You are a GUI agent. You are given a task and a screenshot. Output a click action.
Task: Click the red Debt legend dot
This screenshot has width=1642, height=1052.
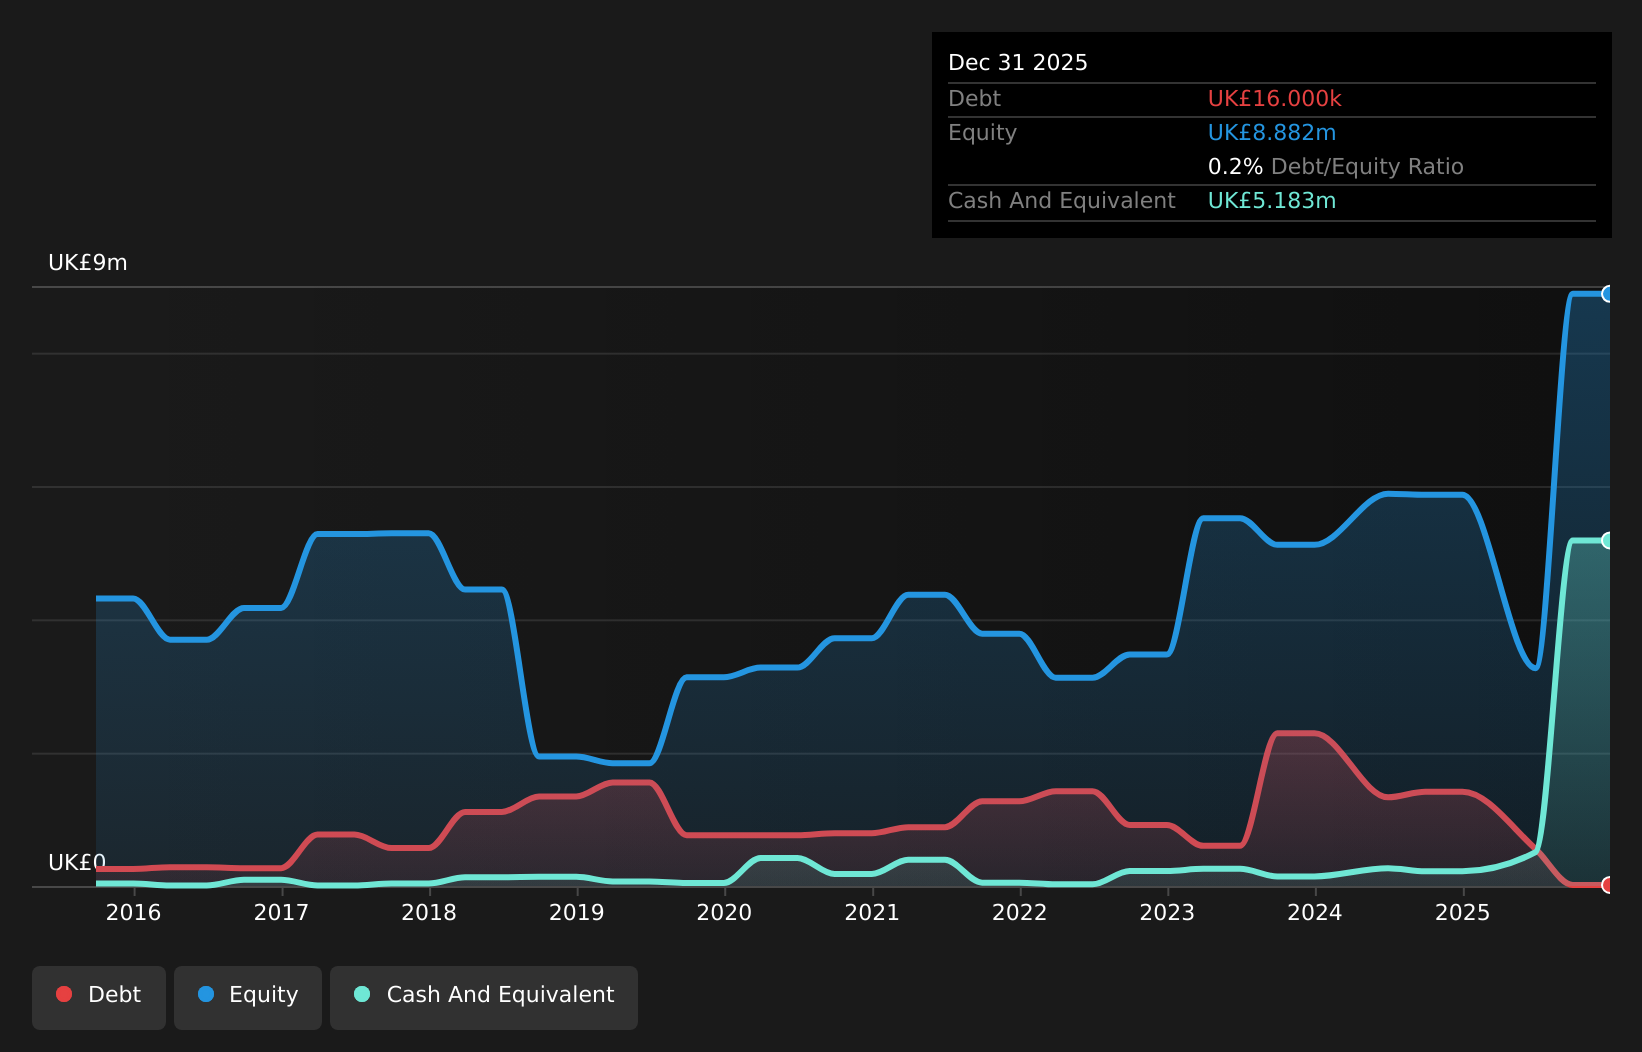(64, 994)
